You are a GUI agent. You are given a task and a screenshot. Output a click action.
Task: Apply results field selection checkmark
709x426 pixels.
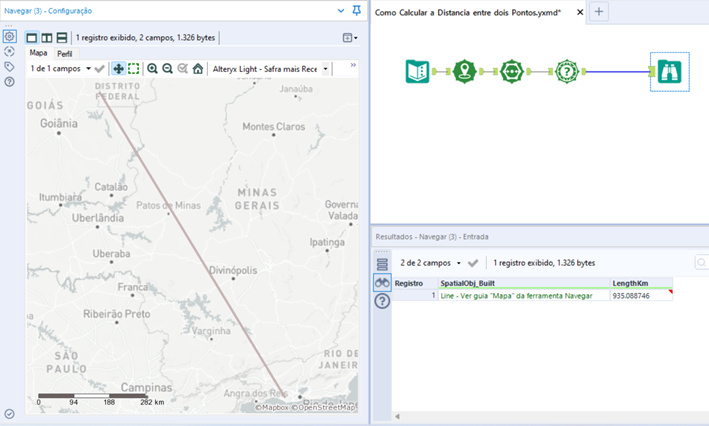coord(473,263)
